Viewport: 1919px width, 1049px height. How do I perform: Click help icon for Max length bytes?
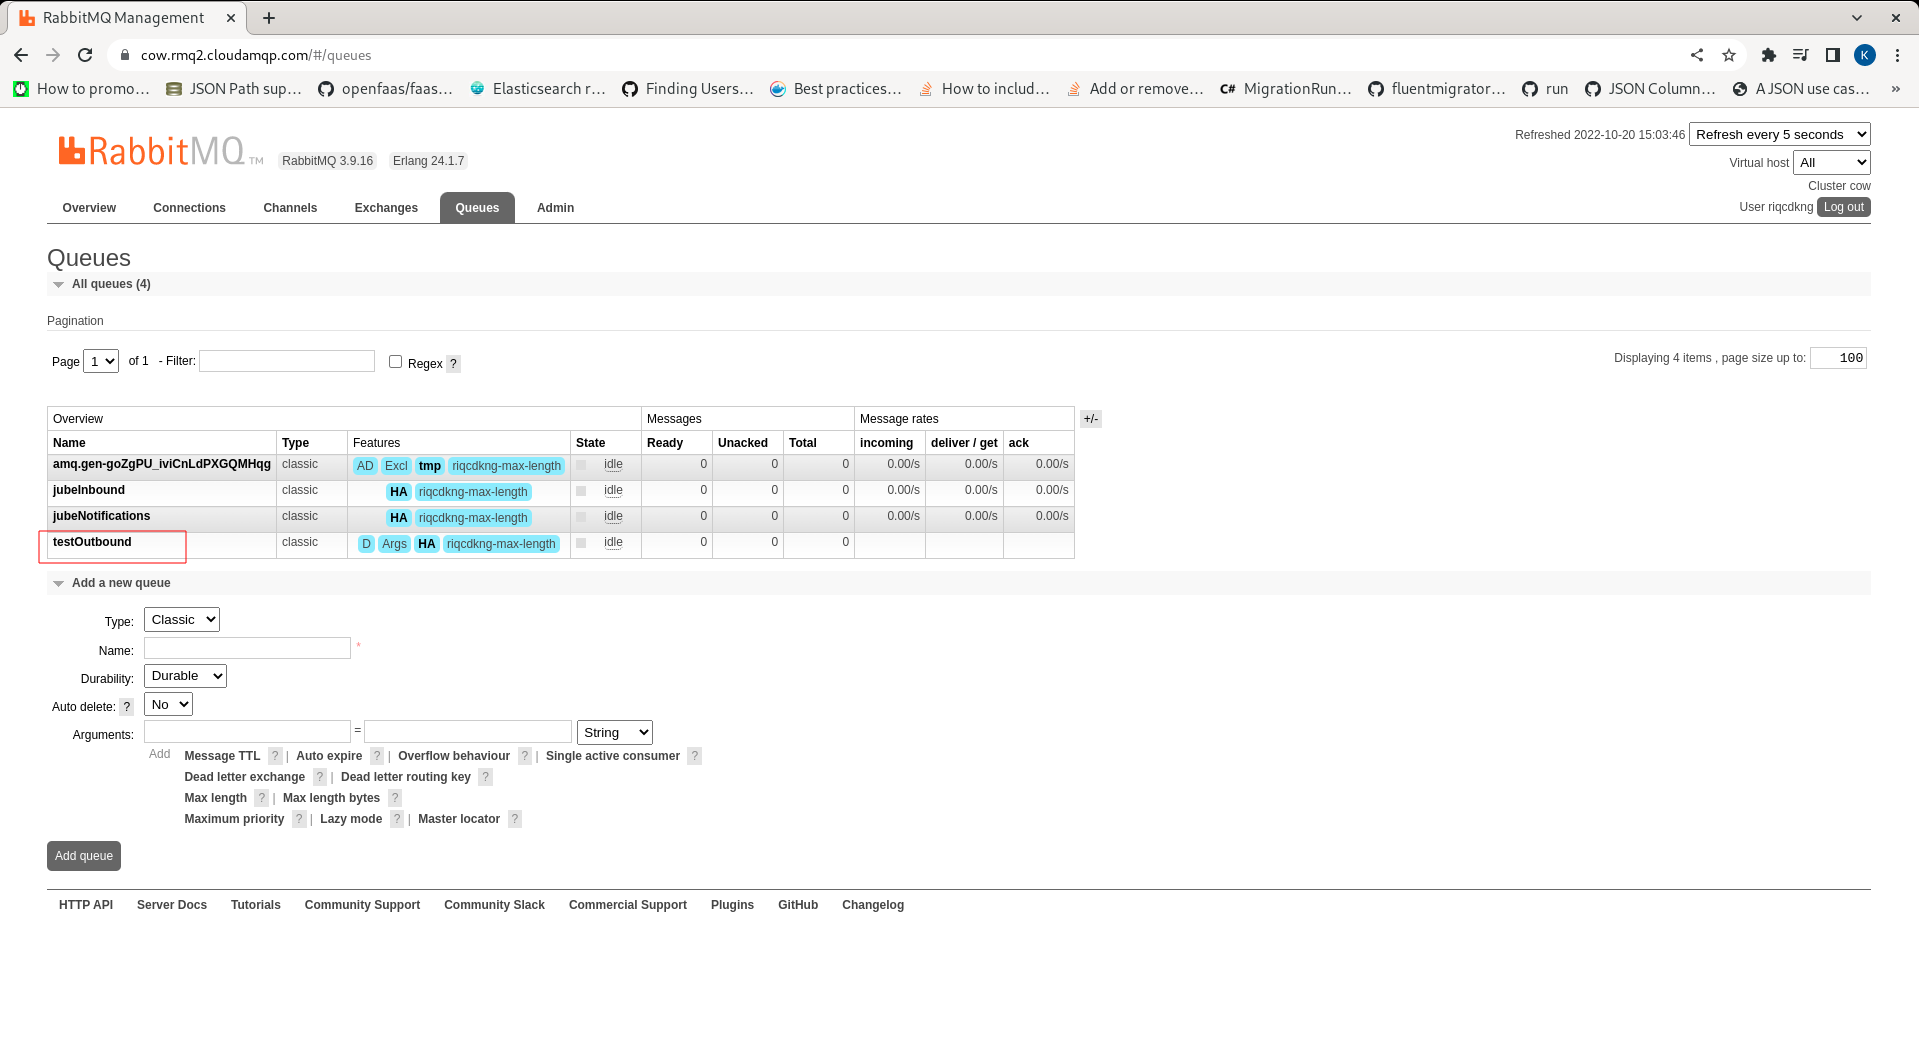pos(395,798)
